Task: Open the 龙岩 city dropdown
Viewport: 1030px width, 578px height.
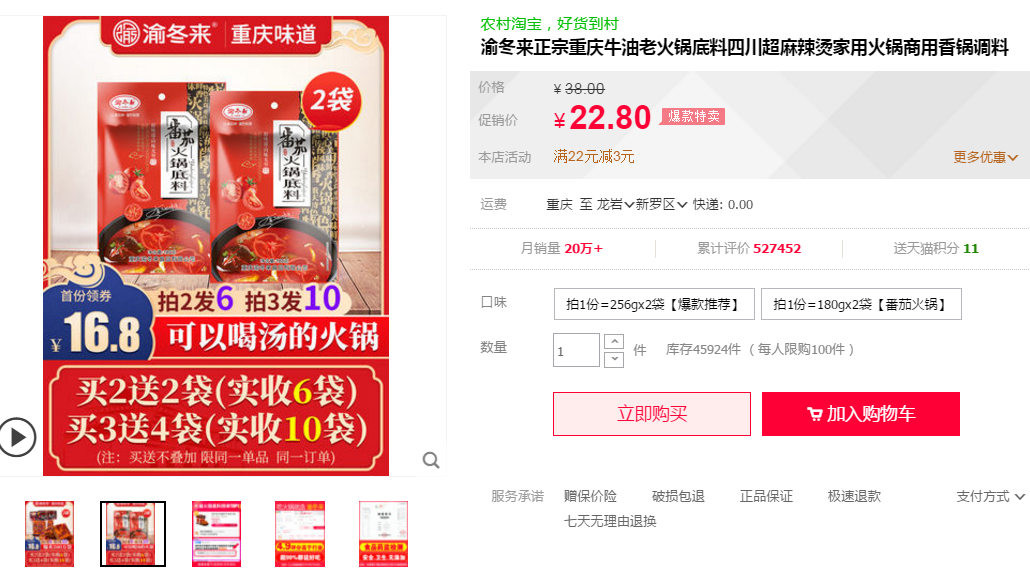Action: pos(615,205)
